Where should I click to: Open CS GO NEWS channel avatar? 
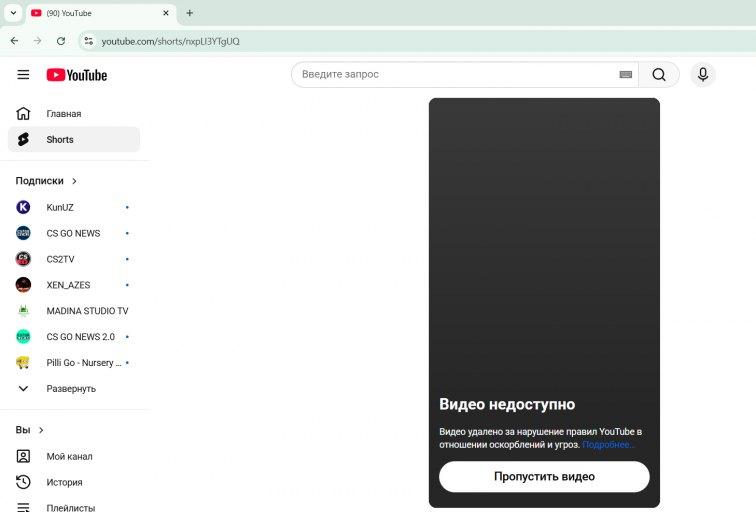point(23,233)
